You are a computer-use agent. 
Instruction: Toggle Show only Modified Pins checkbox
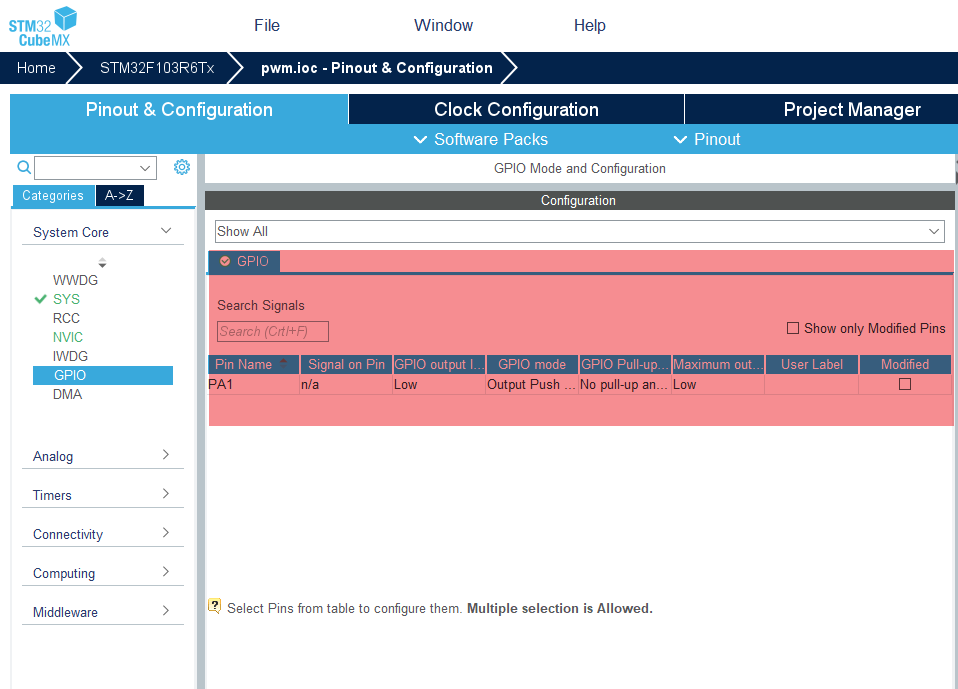(x=793, y=329)
